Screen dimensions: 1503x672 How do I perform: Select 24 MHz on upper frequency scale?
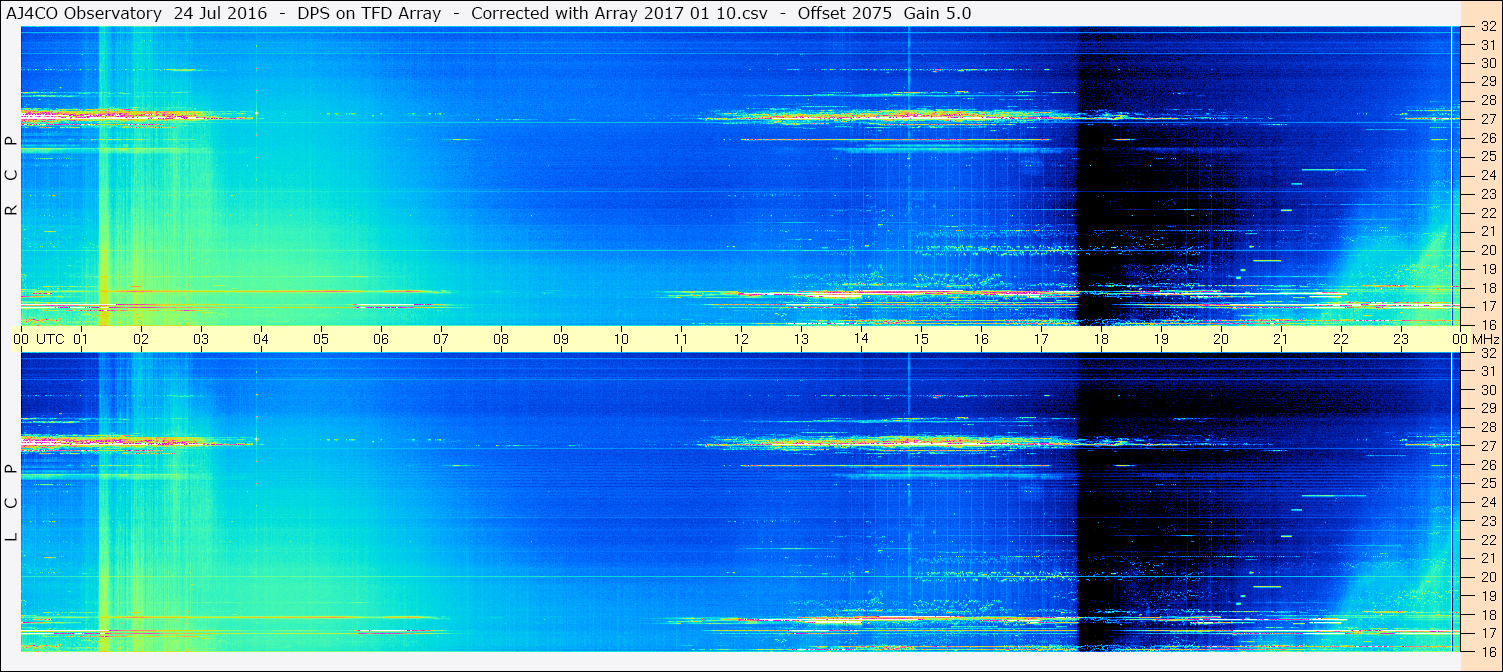1488,175
